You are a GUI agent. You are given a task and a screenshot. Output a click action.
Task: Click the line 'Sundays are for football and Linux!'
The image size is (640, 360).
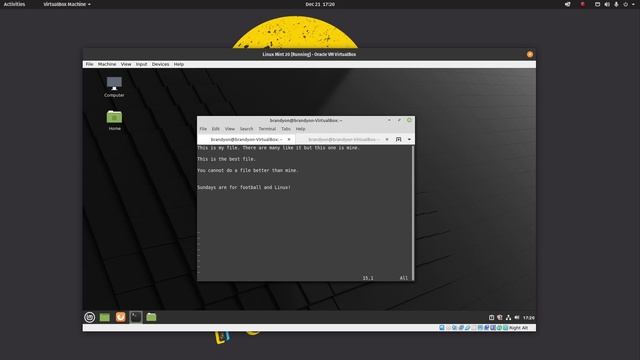[x=244, y=187]
